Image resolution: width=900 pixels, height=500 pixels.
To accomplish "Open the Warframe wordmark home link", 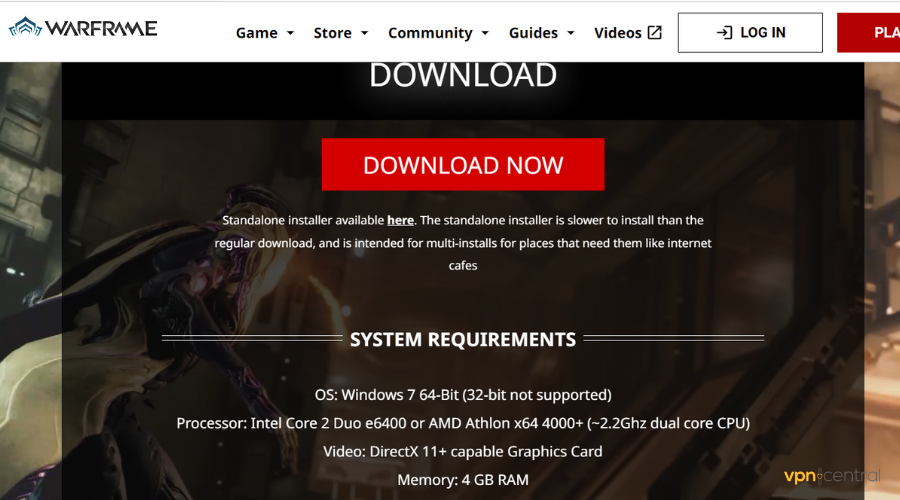I will (101, 28).
